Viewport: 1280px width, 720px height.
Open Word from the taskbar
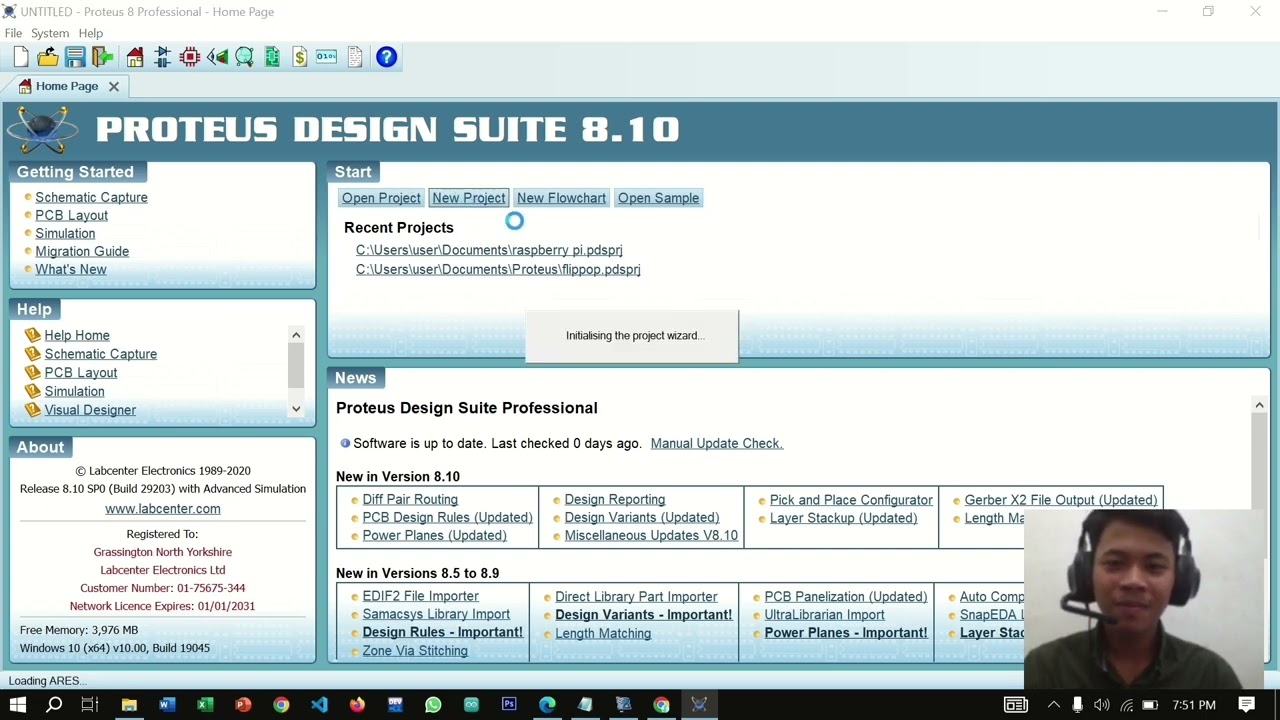click(167, 705)
